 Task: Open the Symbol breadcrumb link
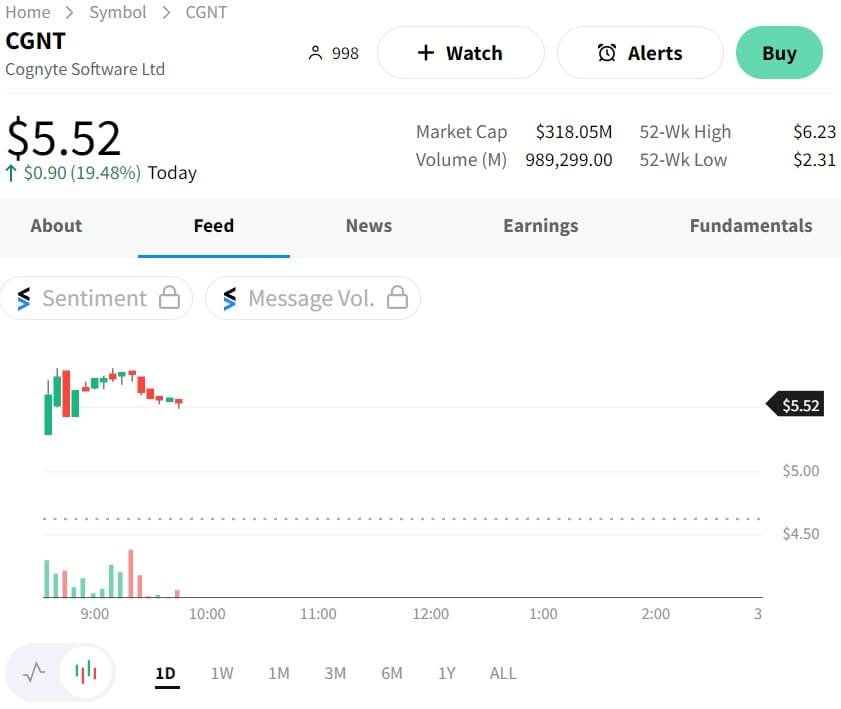coord(118,12)
